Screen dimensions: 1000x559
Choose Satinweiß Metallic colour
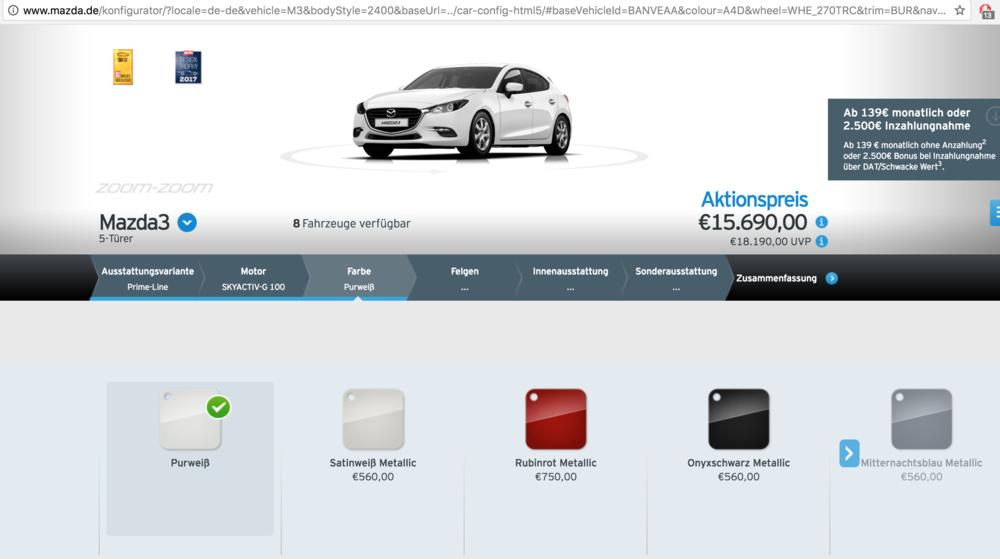373,419
